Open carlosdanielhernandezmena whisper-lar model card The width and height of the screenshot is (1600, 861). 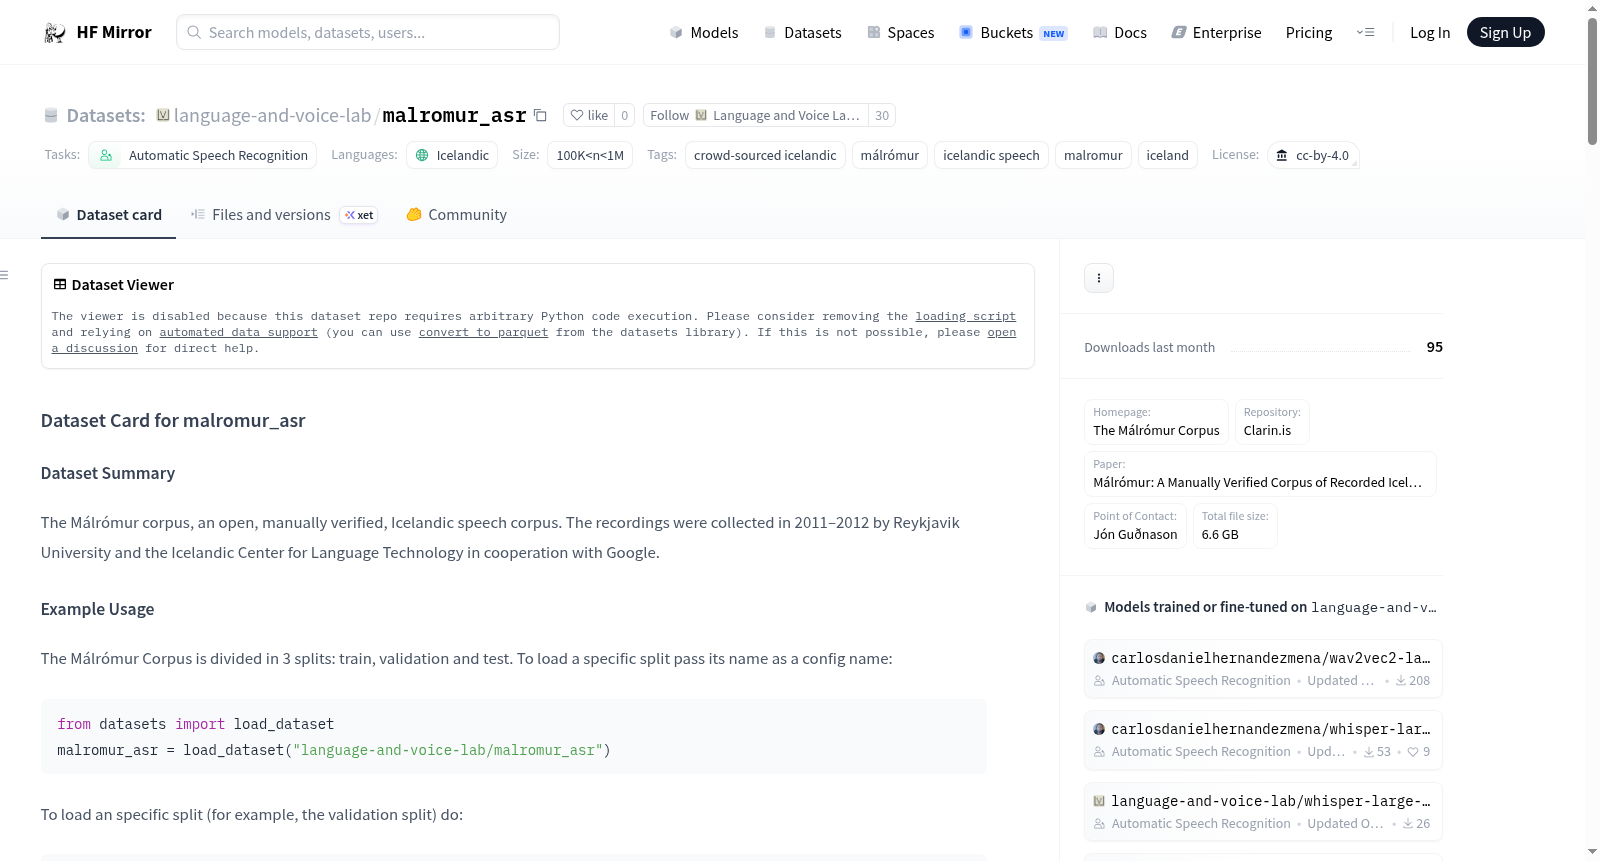[1263, 740]
